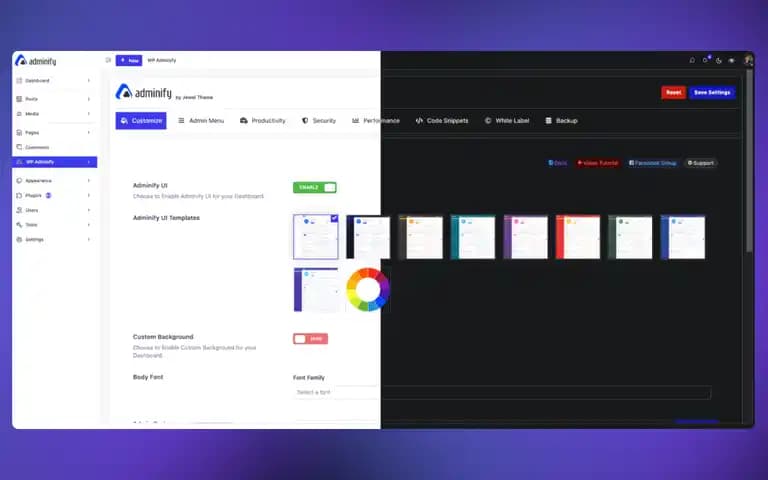Click the checkmark on the selected template
The height and width of the screenshot is (480, 768).
(334, 218)
